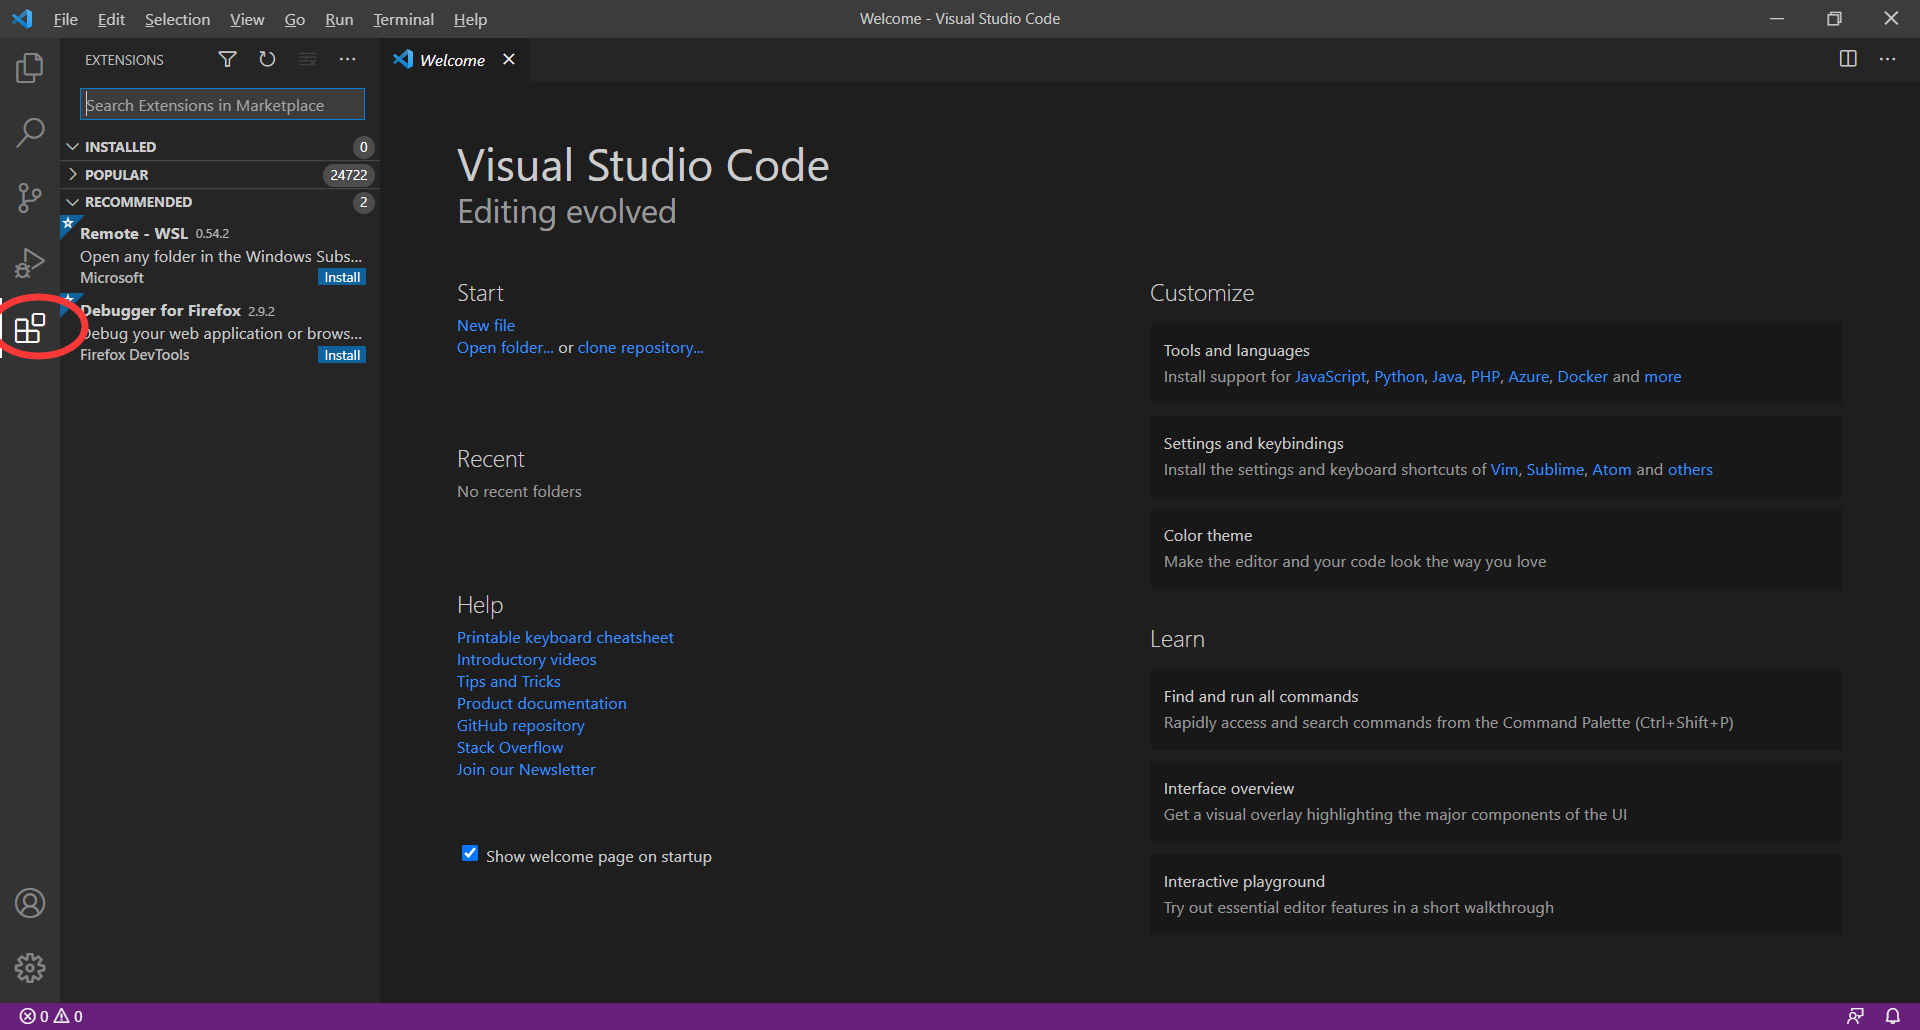Image resolution: width=1920 pixels, height=1030 pixels.
Task: Select Remote - WSL extension entry
Action: coord(220,255)
